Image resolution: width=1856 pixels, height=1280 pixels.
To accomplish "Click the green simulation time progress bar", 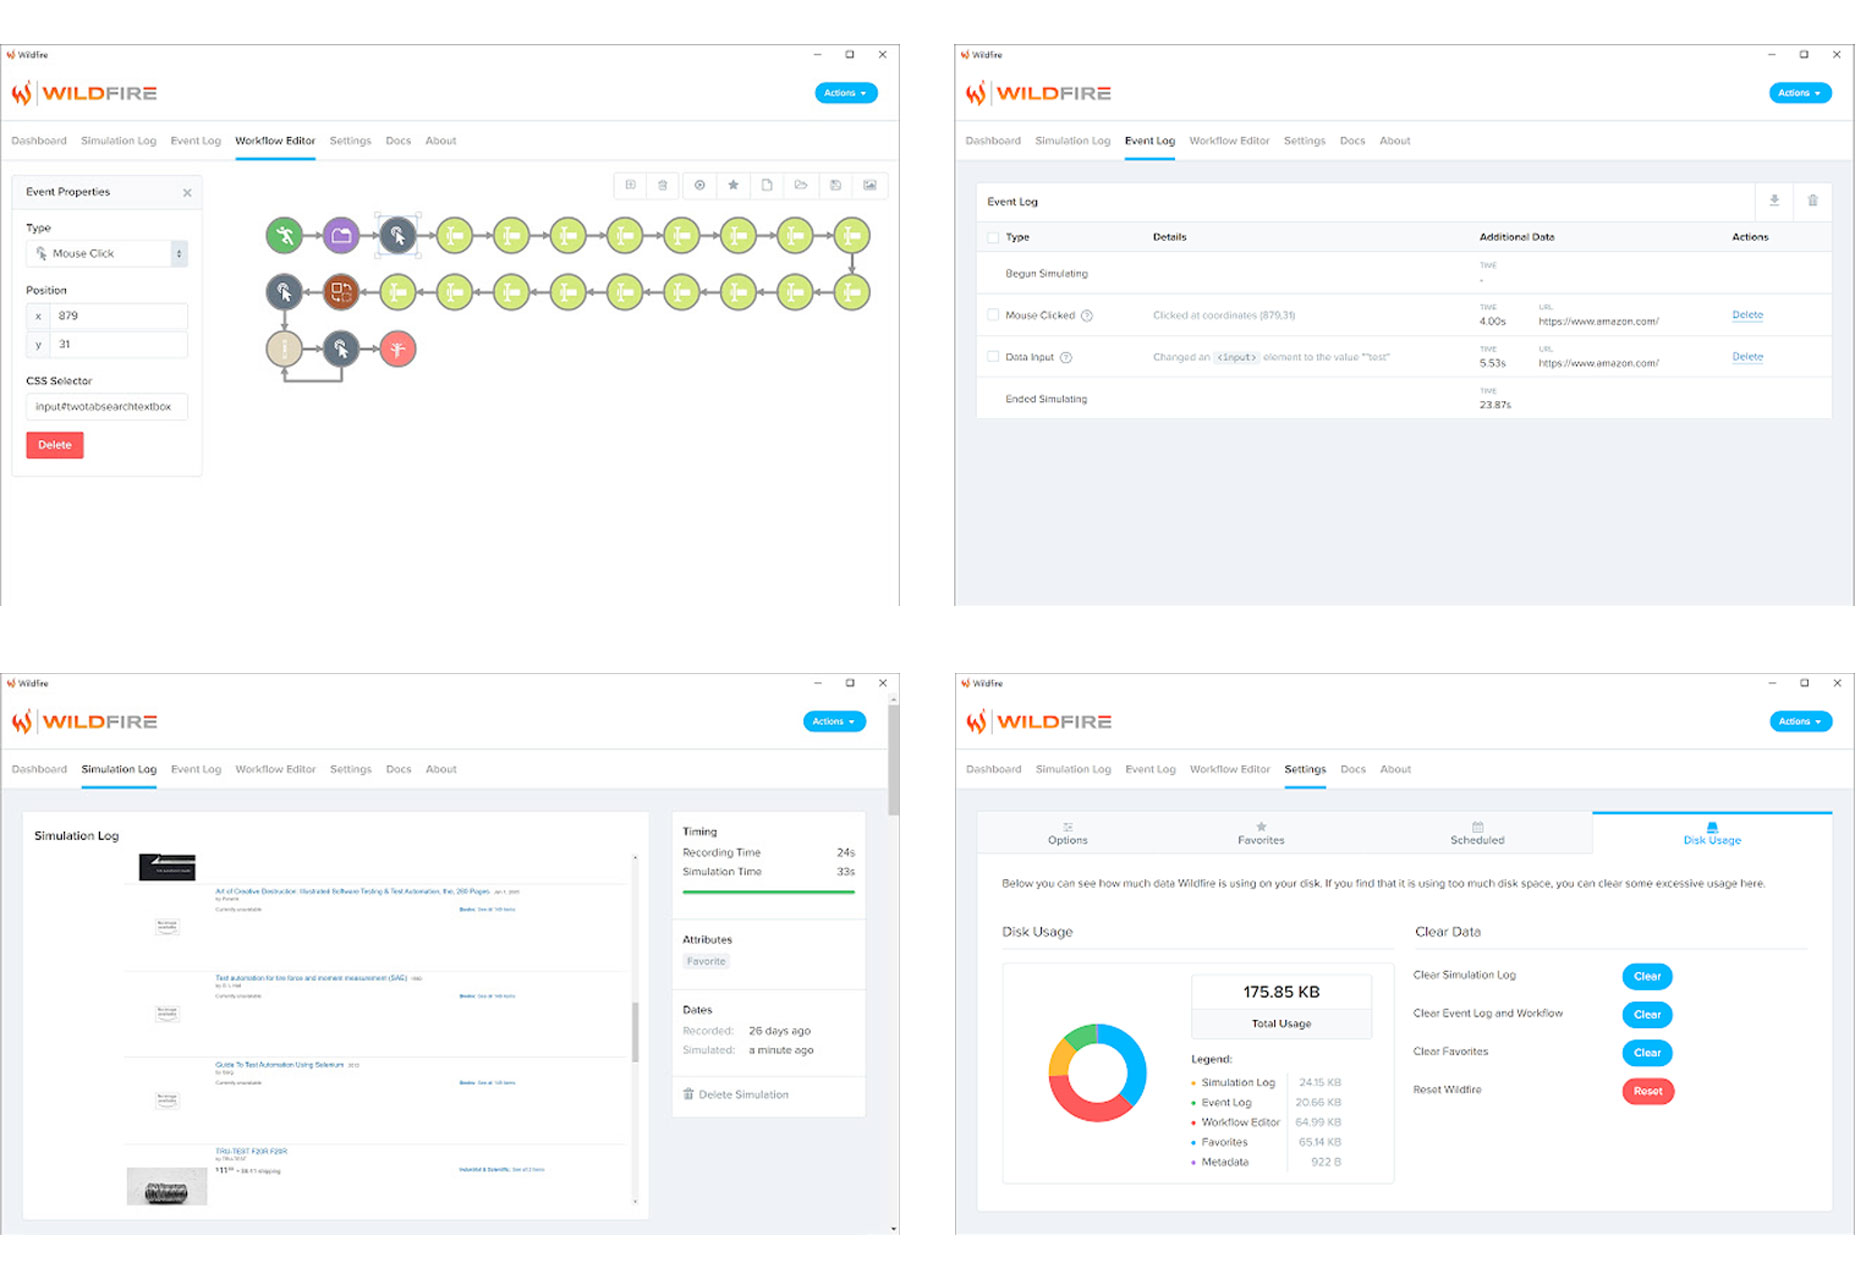I will coord(768,892).
